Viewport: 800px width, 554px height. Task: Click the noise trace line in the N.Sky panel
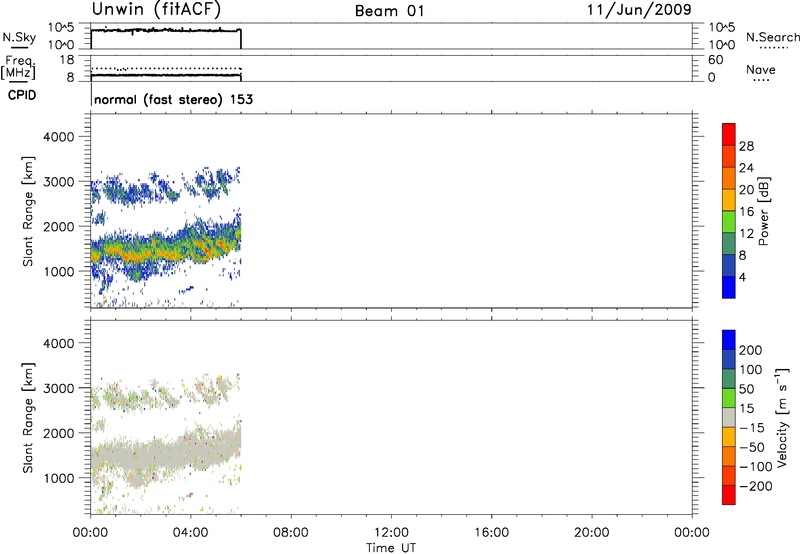166,31
